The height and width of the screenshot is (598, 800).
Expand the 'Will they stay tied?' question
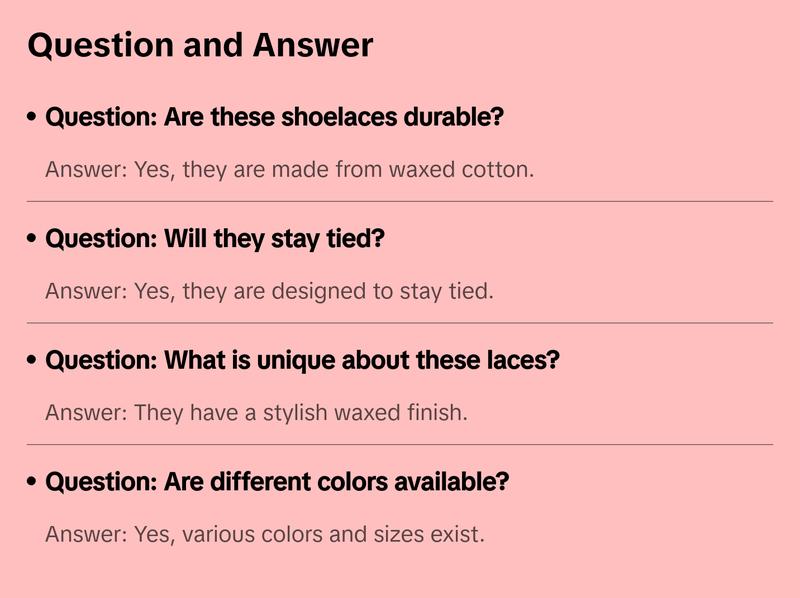tap(215, 239)
